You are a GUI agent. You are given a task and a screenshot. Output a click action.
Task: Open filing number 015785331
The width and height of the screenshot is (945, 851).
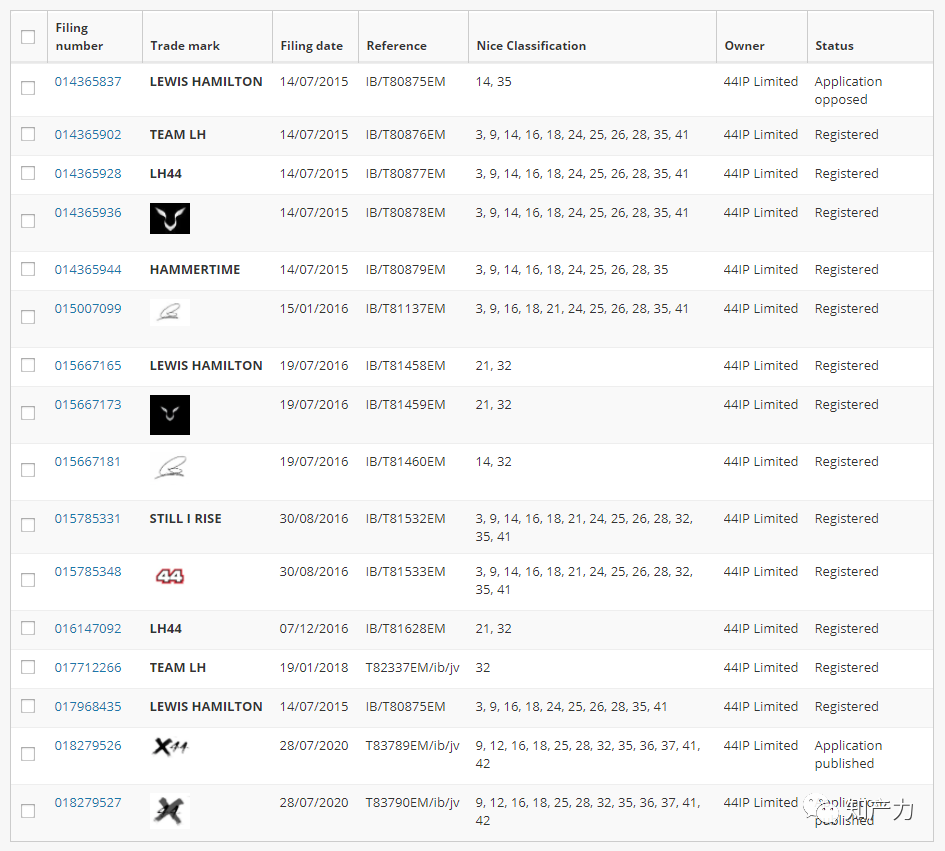88,518
